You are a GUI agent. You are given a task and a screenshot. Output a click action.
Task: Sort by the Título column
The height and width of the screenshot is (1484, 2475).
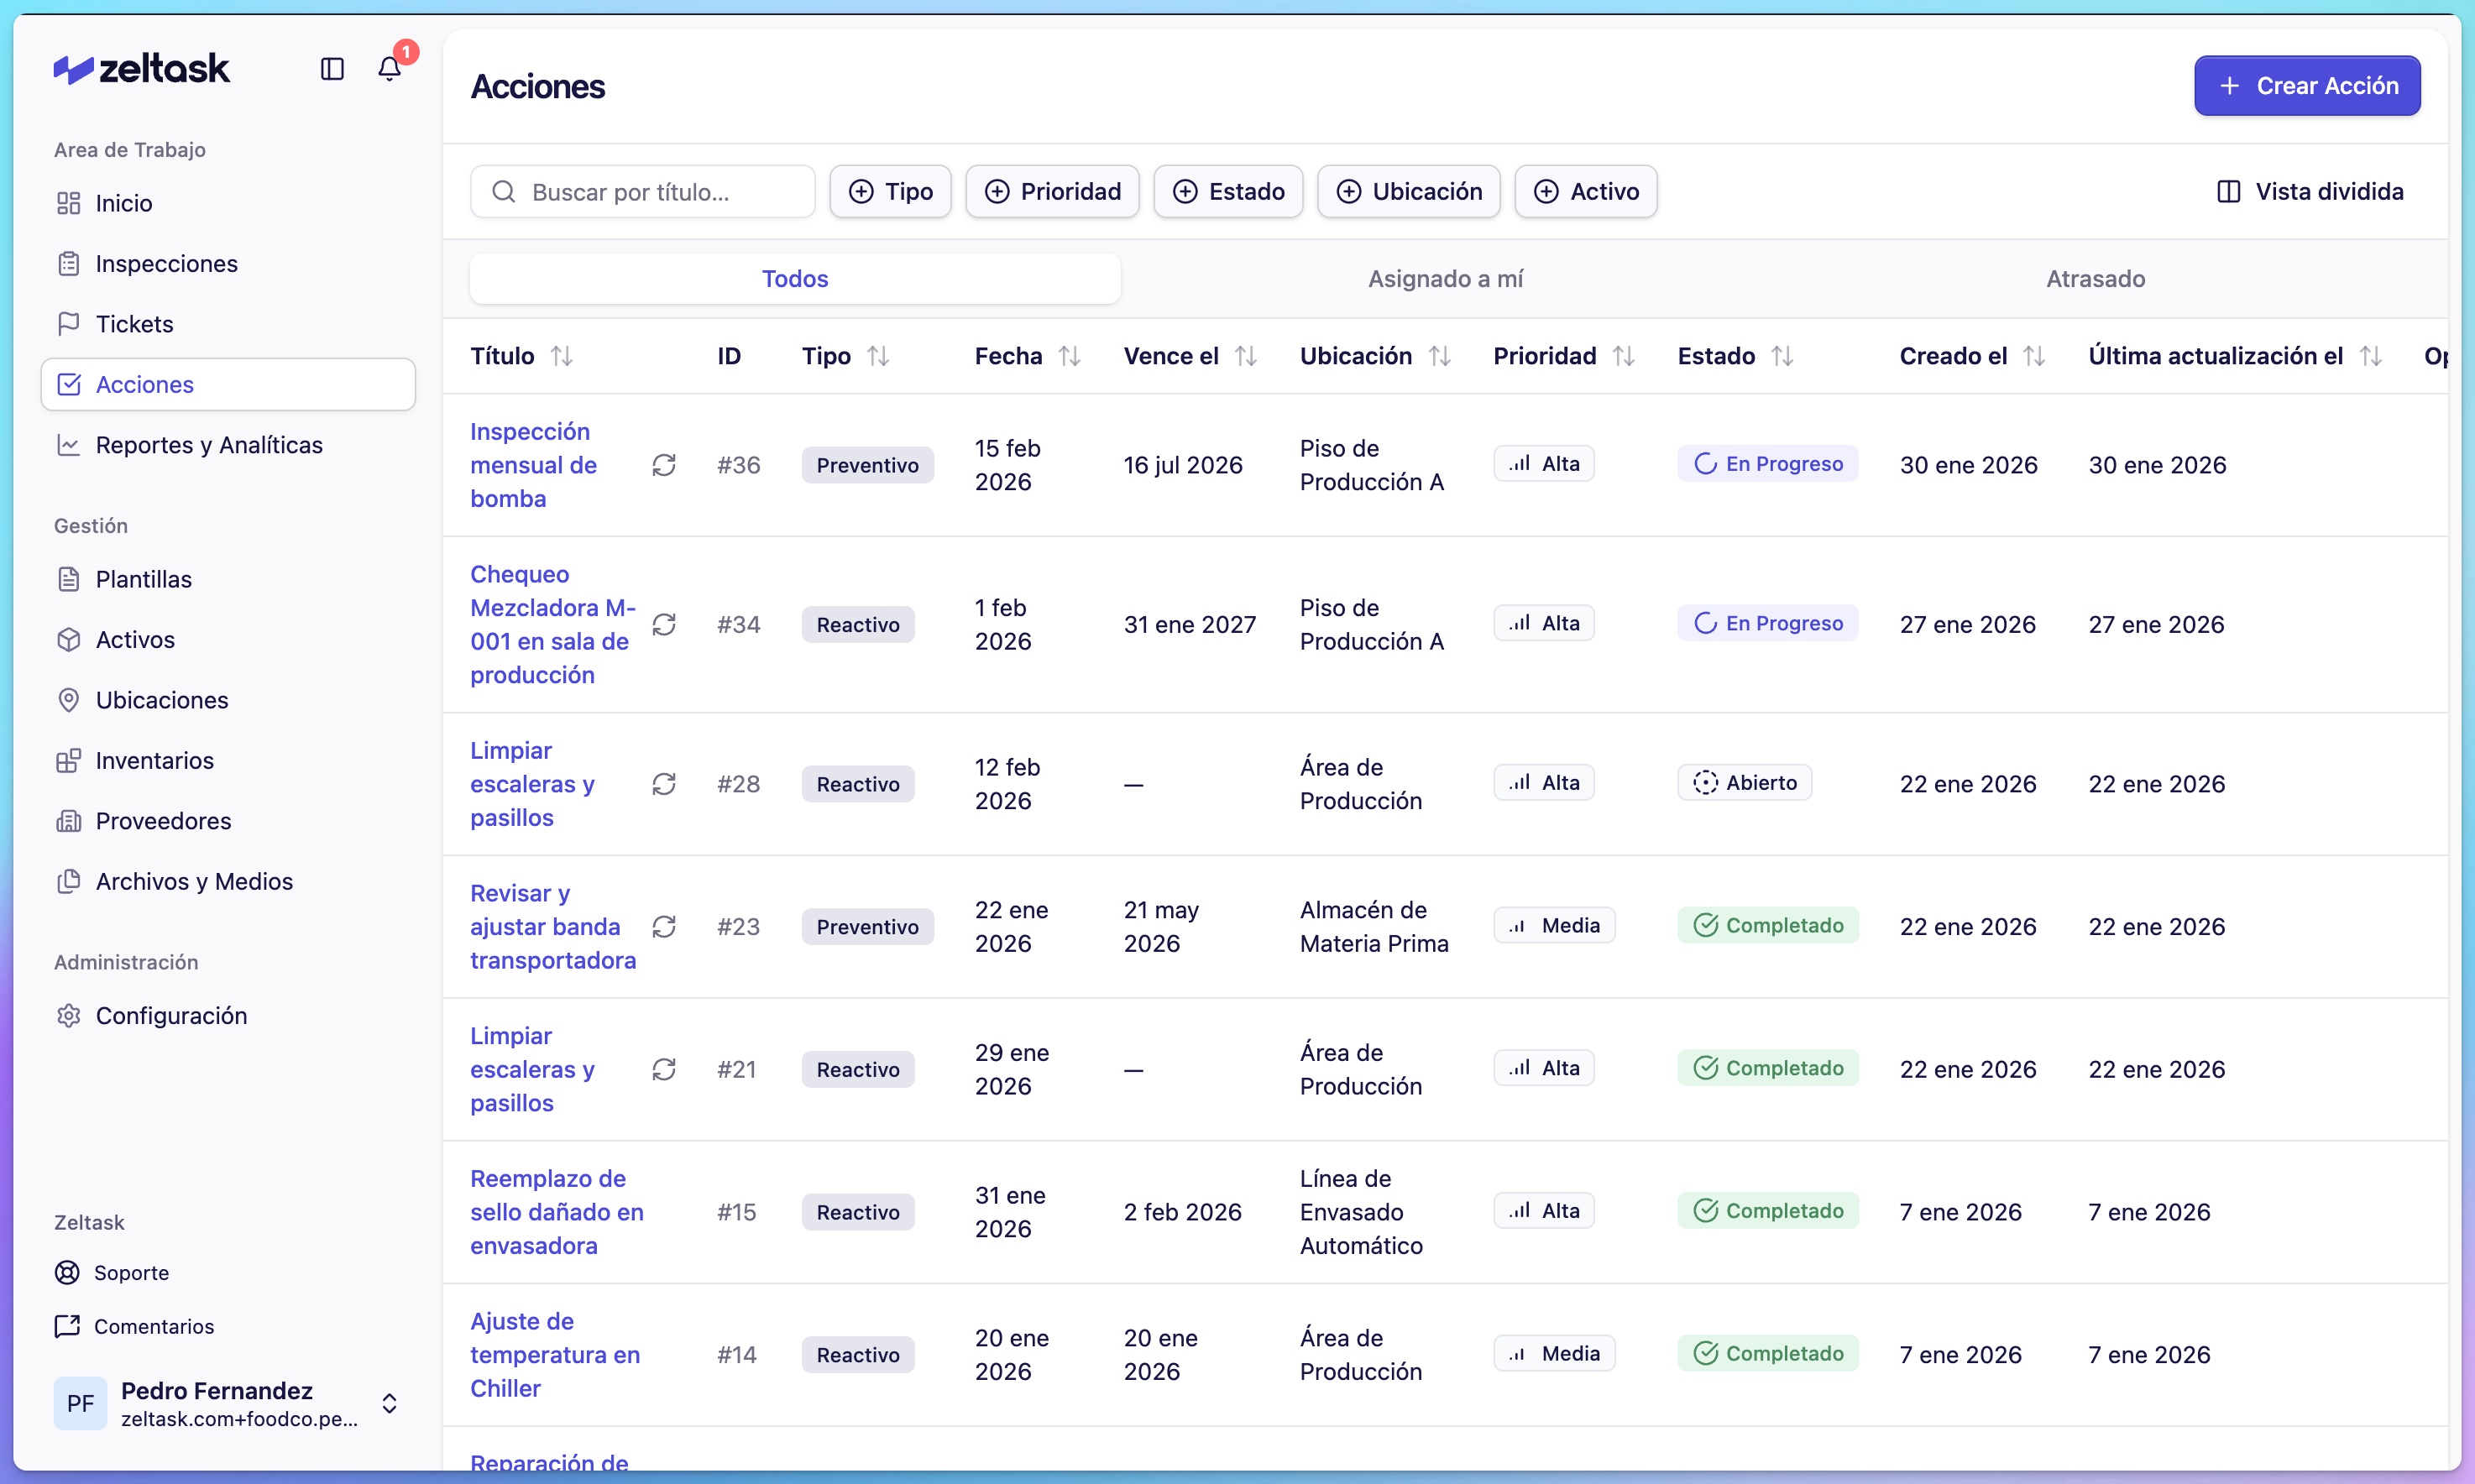(521, 356)
